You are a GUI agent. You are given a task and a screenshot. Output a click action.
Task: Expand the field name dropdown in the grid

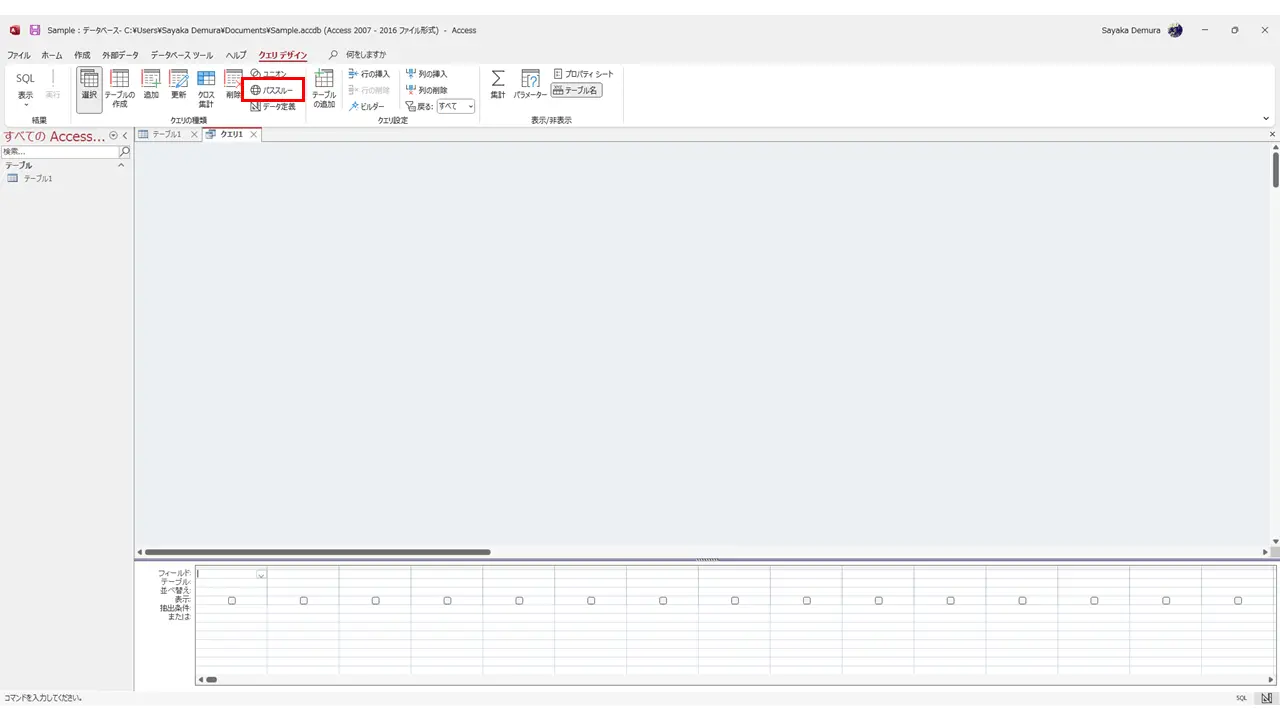coord(262,574)
